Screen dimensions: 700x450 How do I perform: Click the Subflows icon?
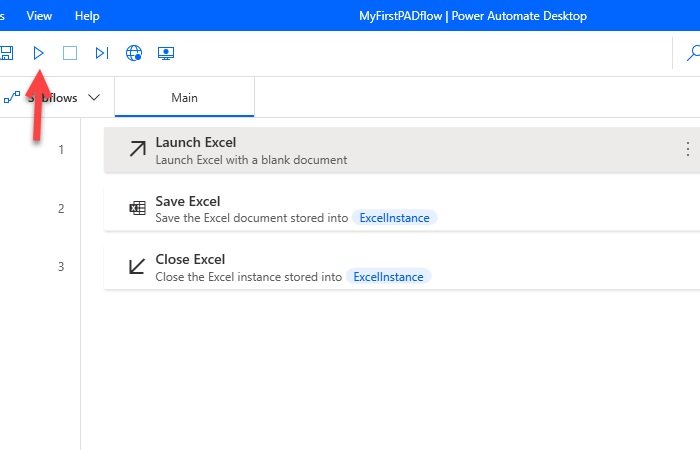pyautogui.click(x=12, y=97)
